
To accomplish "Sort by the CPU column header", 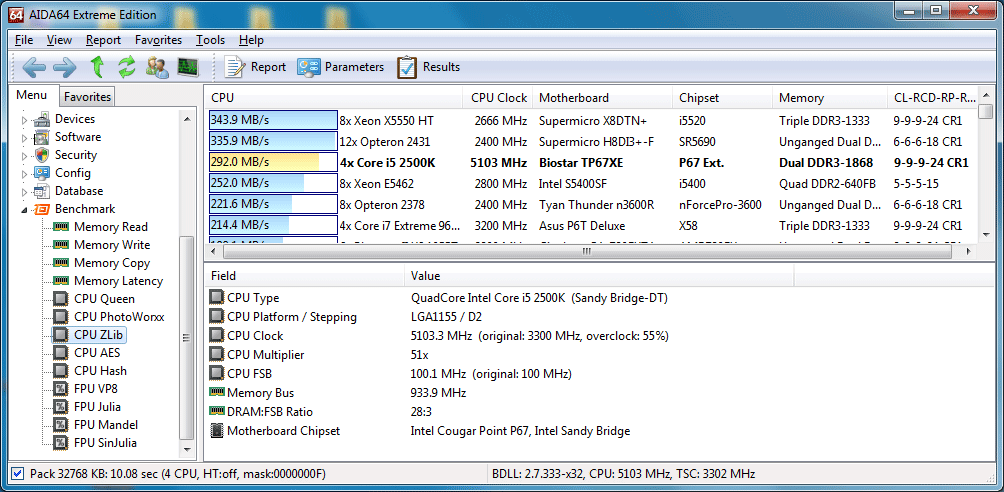I will pos(333,97).
